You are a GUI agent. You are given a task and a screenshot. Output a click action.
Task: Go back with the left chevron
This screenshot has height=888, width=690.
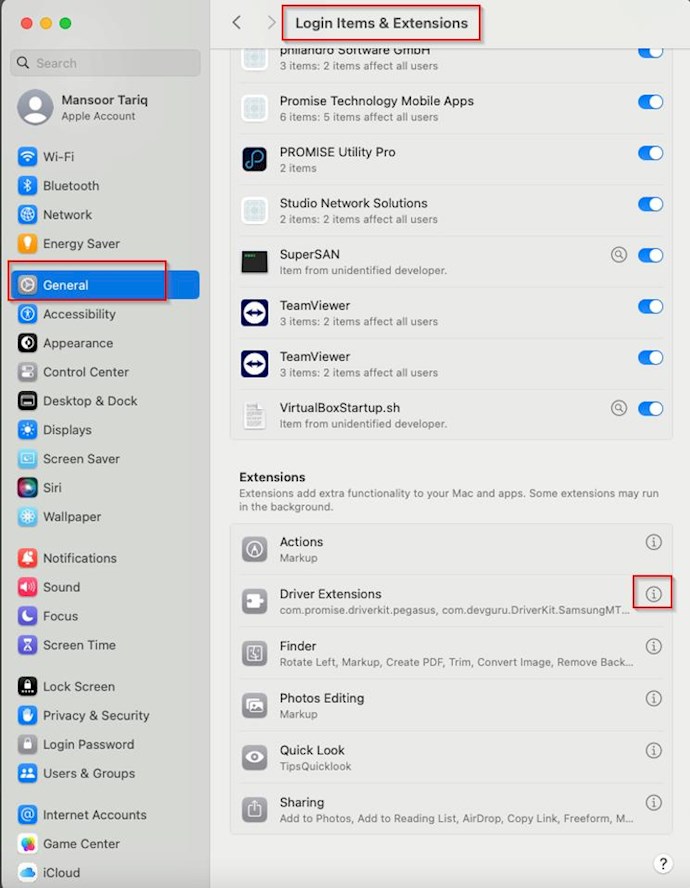(237, 22)
